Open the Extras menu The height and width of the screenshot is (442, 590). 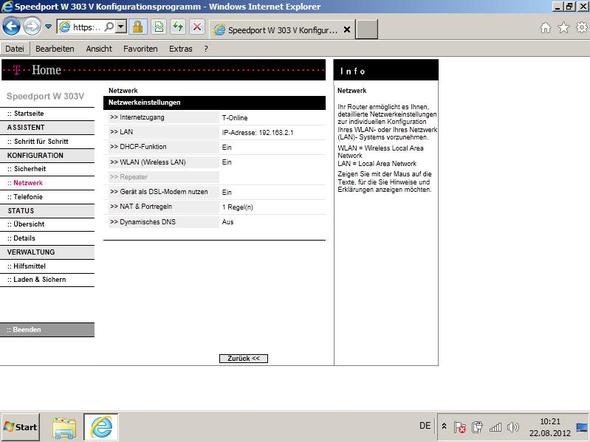(181, 49)
